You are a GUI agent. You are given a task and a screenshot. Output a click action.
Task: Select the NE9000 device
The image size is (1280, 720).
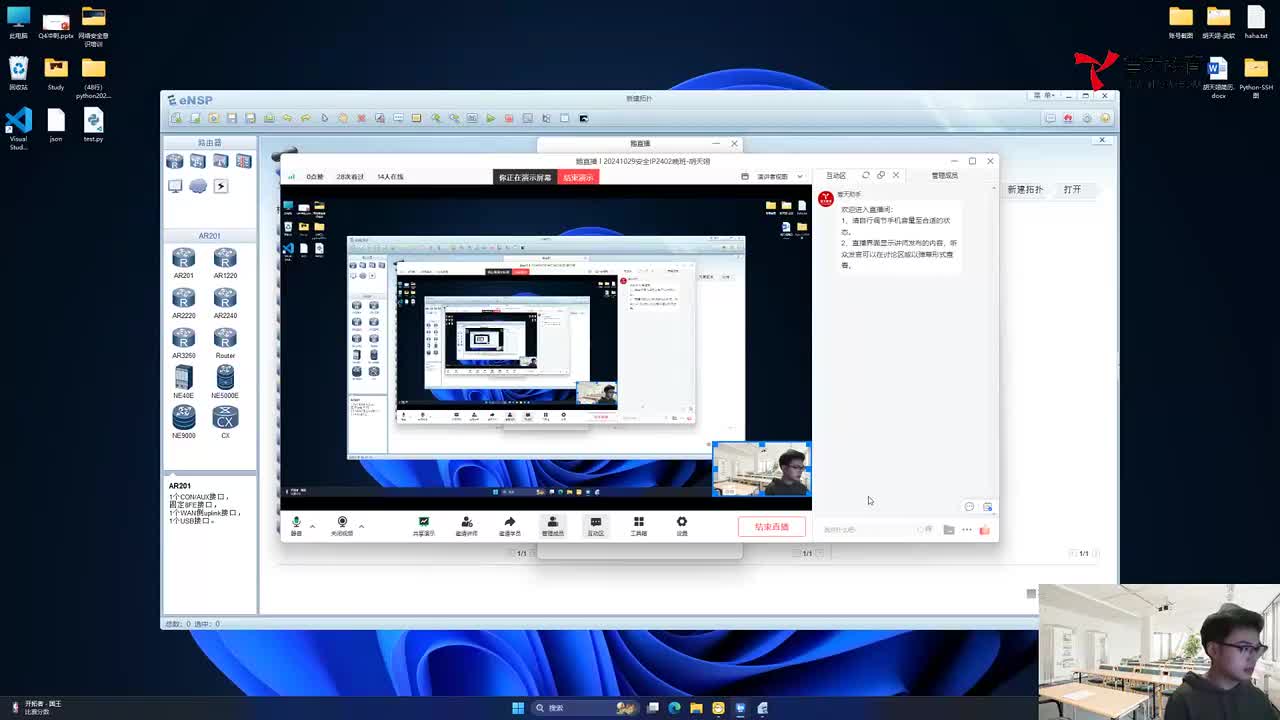pyautogui.click(x=183, y=422)
